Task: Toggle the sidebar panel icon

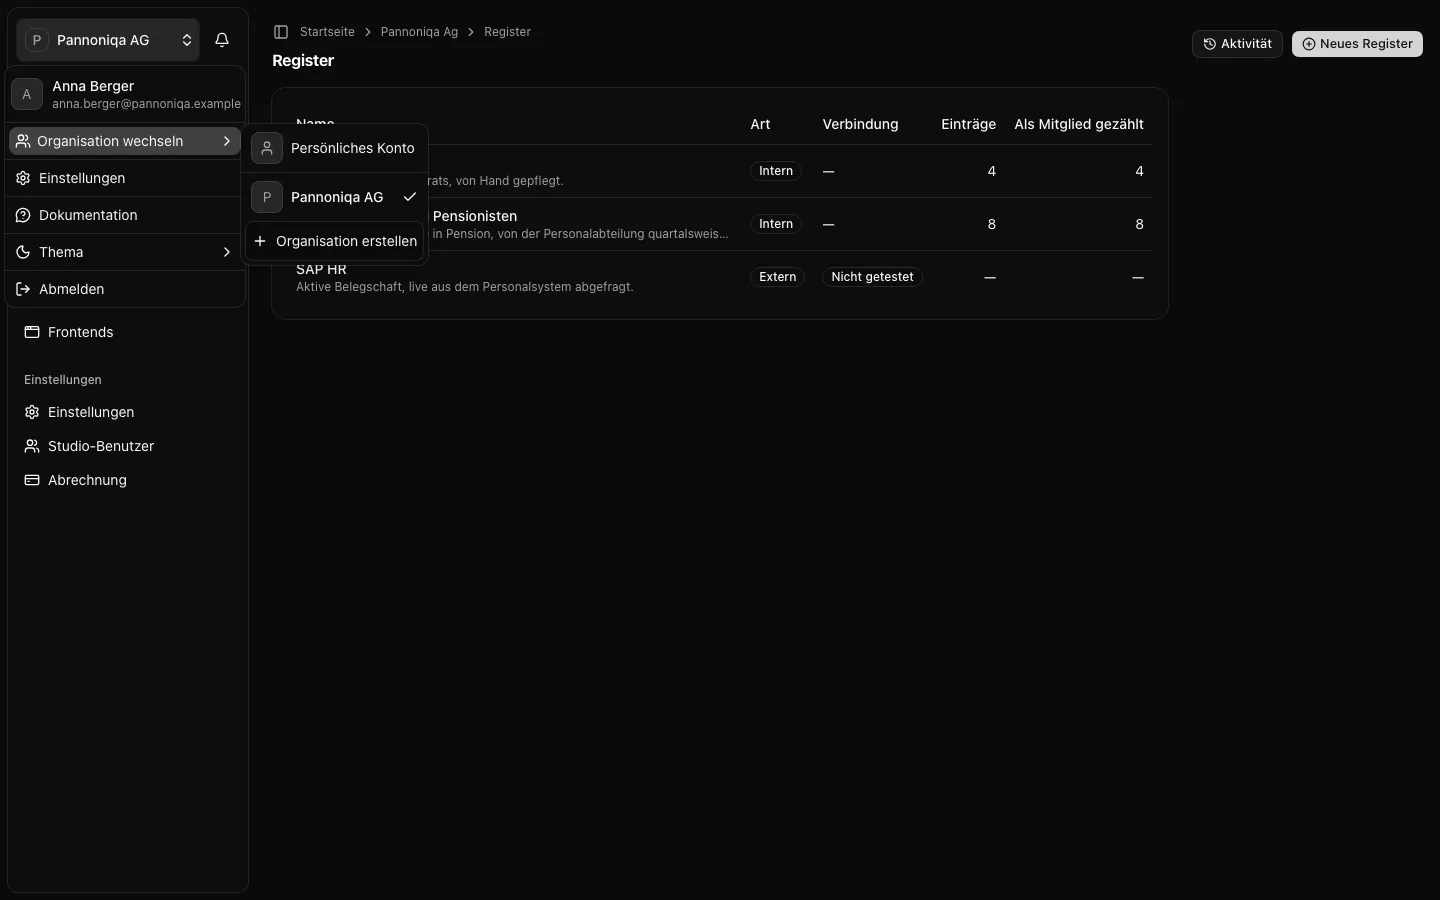Action: point(281,32)
